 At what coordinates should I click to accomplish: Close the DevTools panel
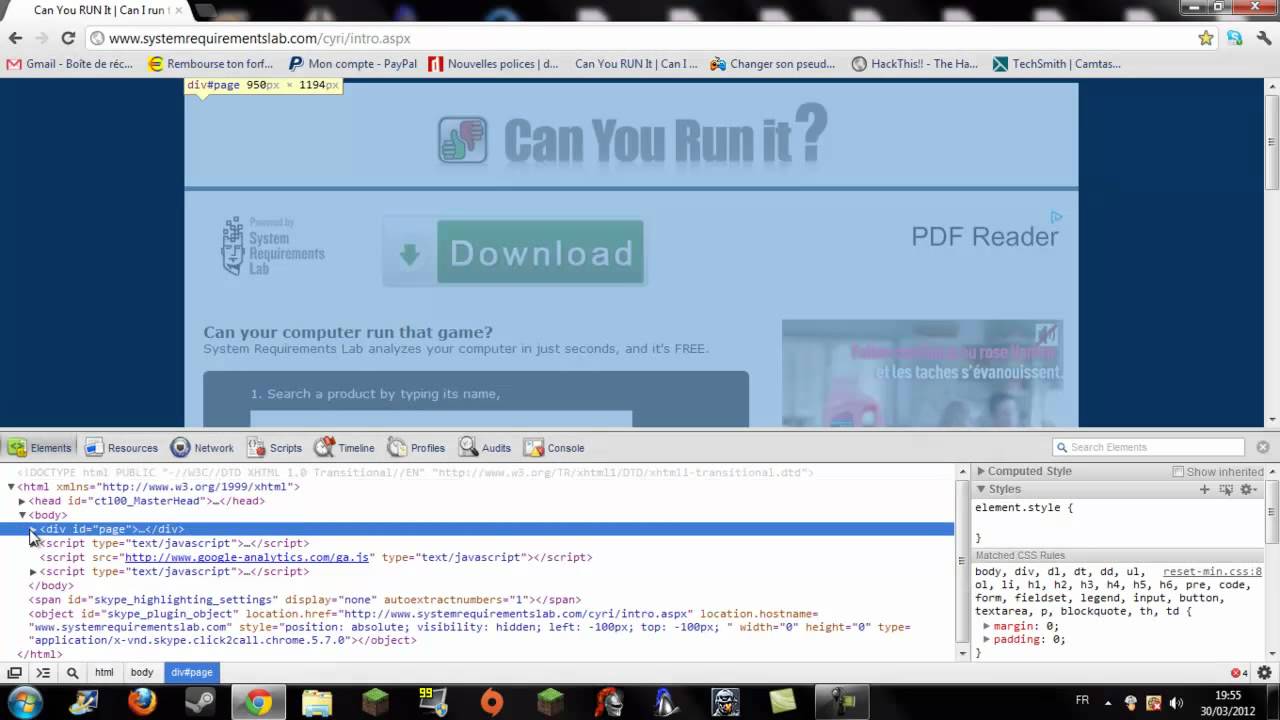1263,447
